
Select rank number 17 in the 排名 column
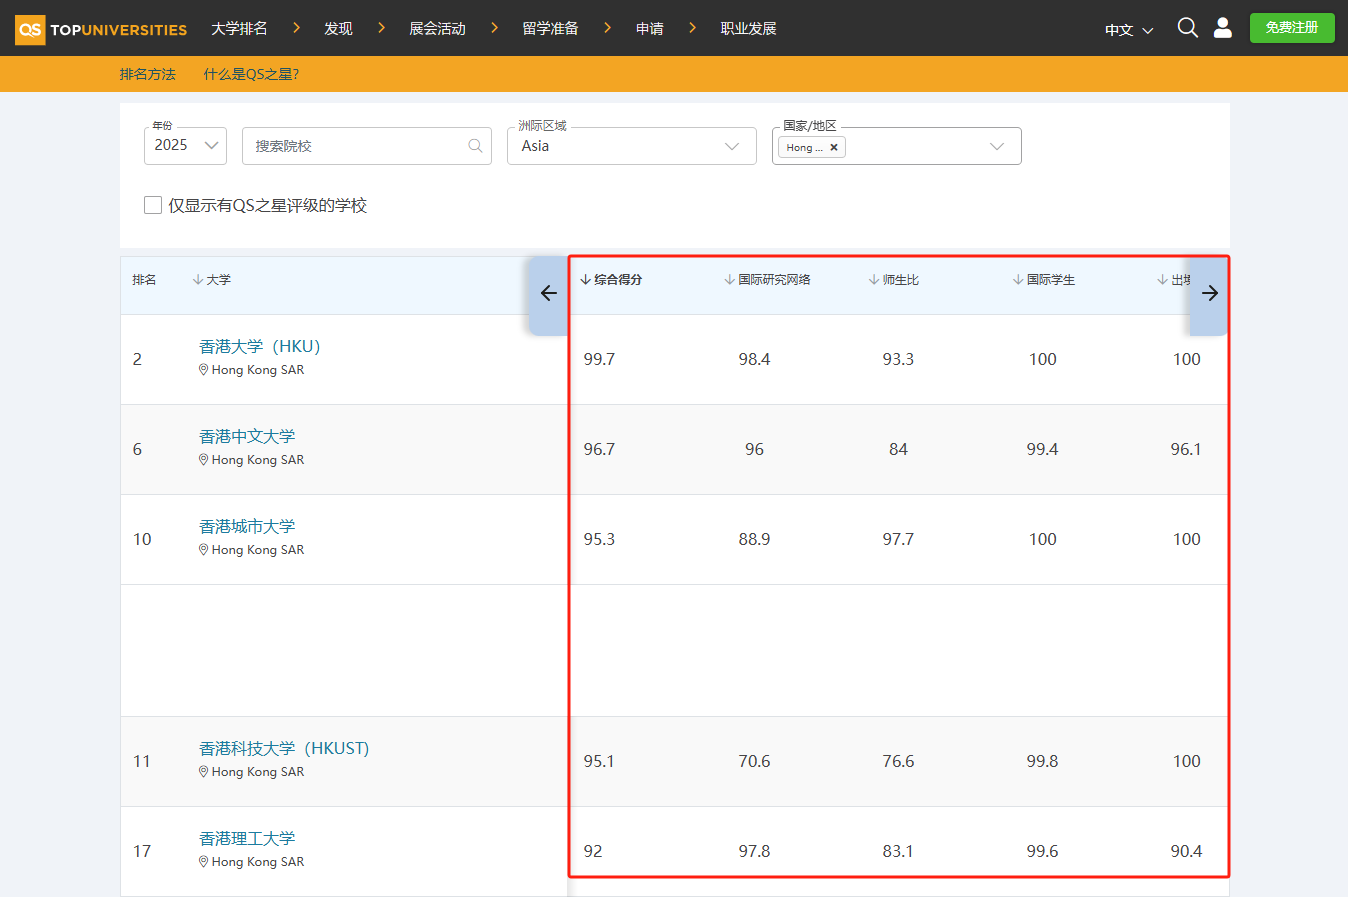click(x=142, y=851)
